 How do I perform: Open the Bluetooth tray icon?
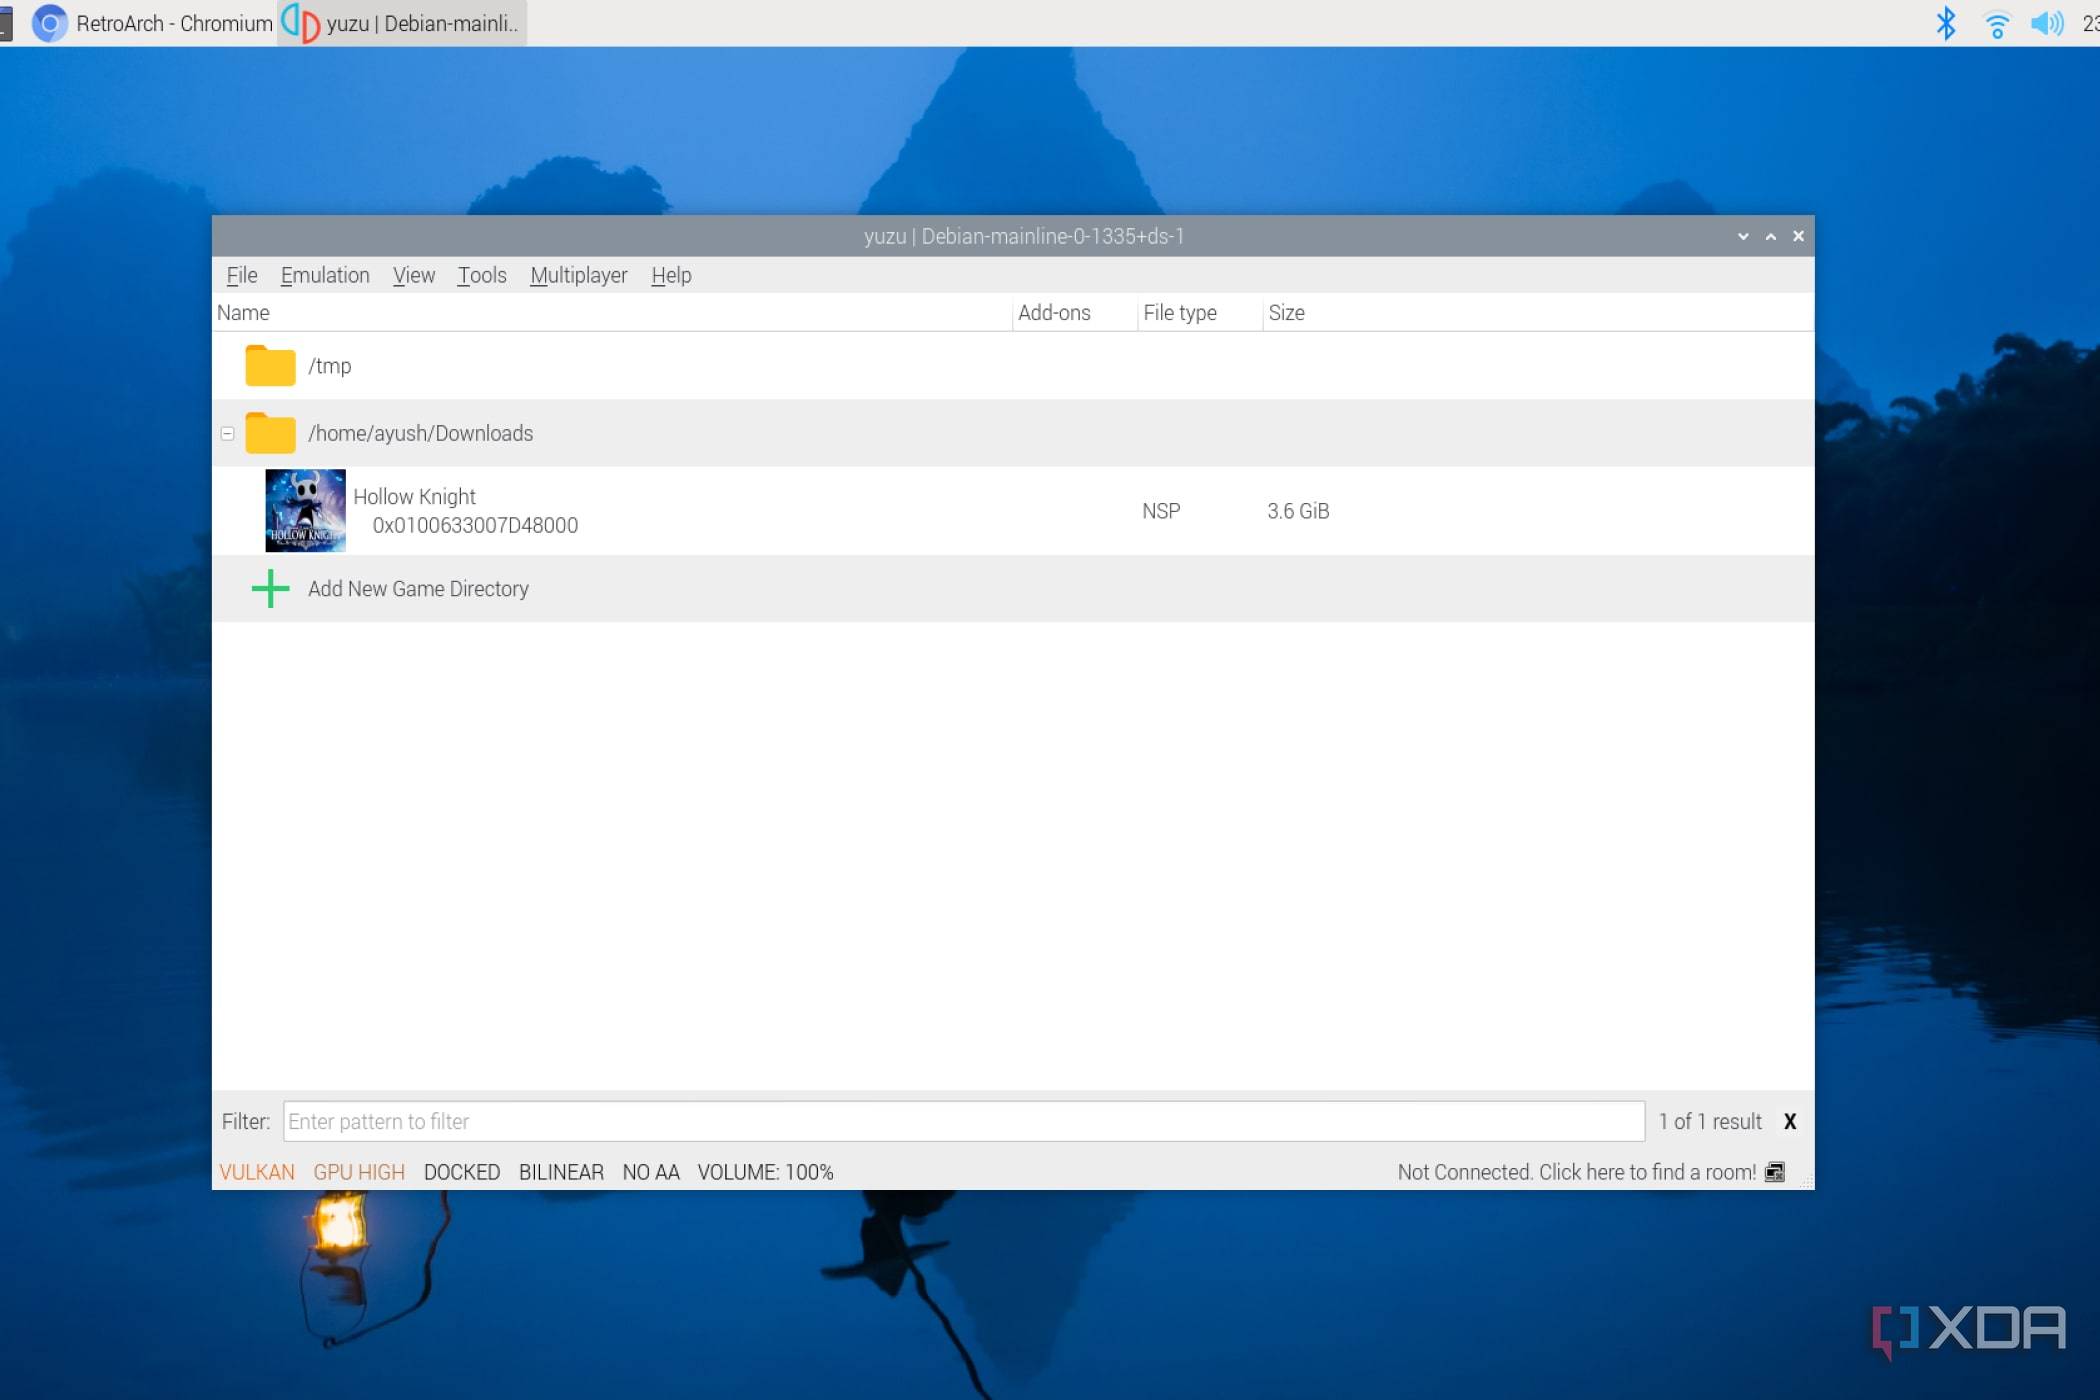pyautogui.click(x=1946, y=23)
